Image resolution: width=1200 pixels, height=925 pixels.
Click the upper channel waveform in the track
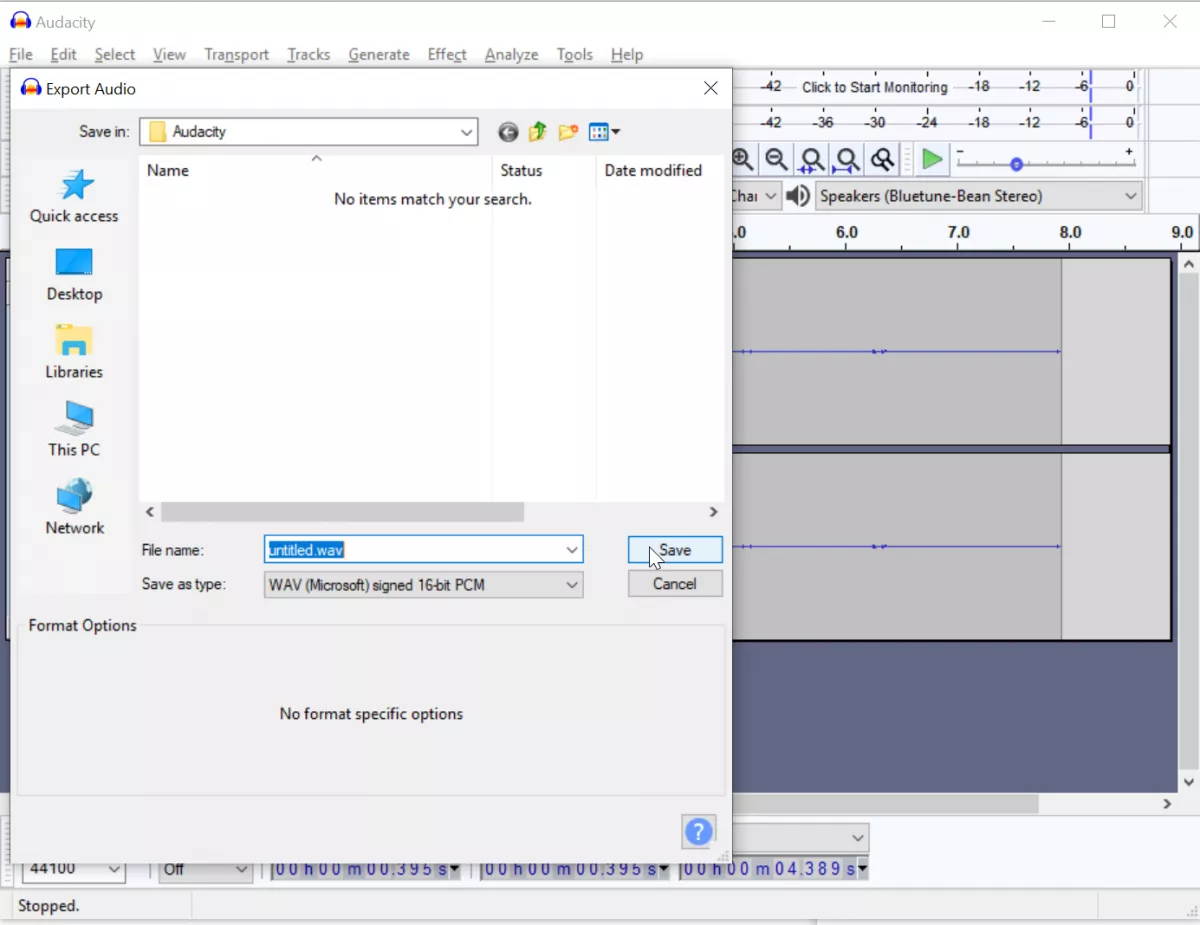point(897,352)
